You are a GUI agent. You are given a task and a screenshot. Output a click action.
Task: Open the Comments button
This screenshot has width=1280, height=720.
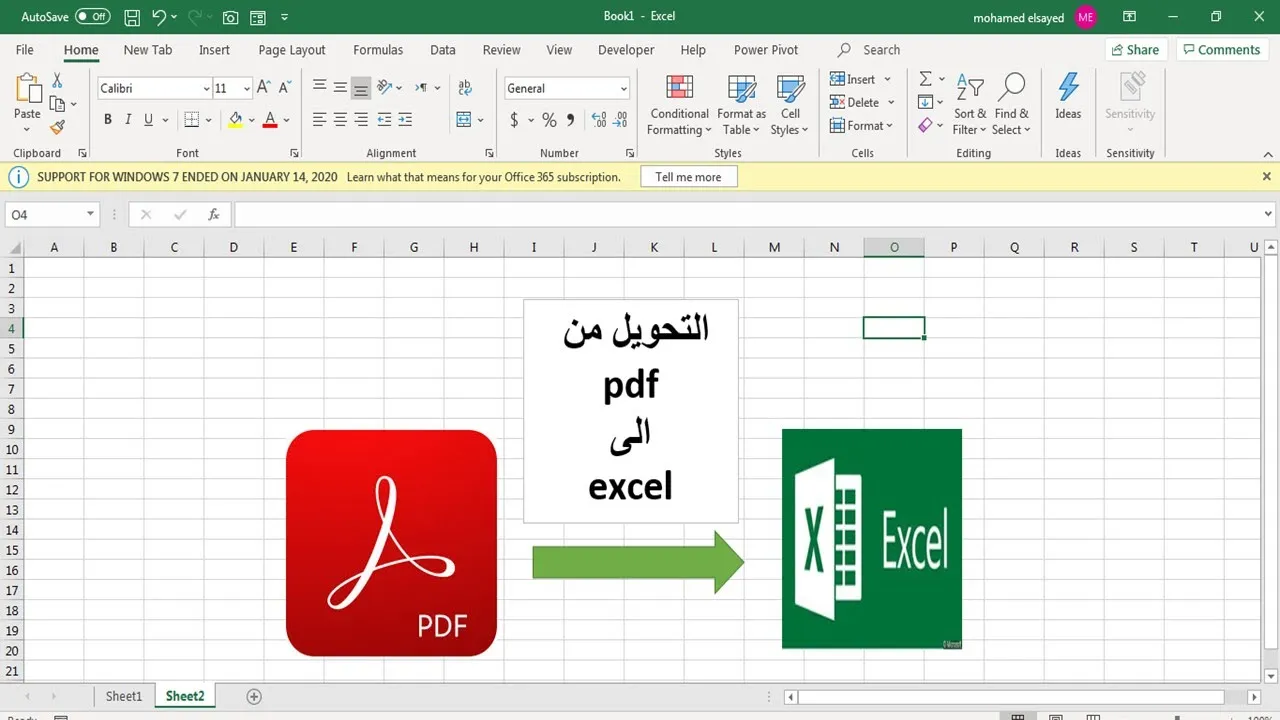1220,49
